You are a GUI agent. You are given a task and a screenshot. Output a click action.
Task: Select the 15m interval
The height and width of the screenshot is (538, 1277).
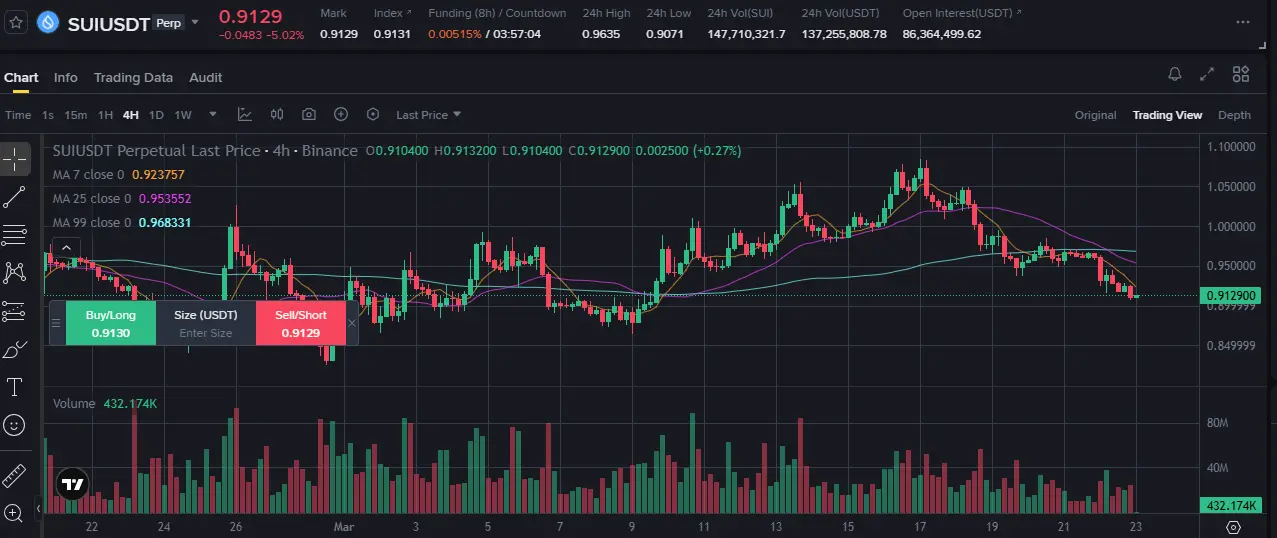click(76, 115)
